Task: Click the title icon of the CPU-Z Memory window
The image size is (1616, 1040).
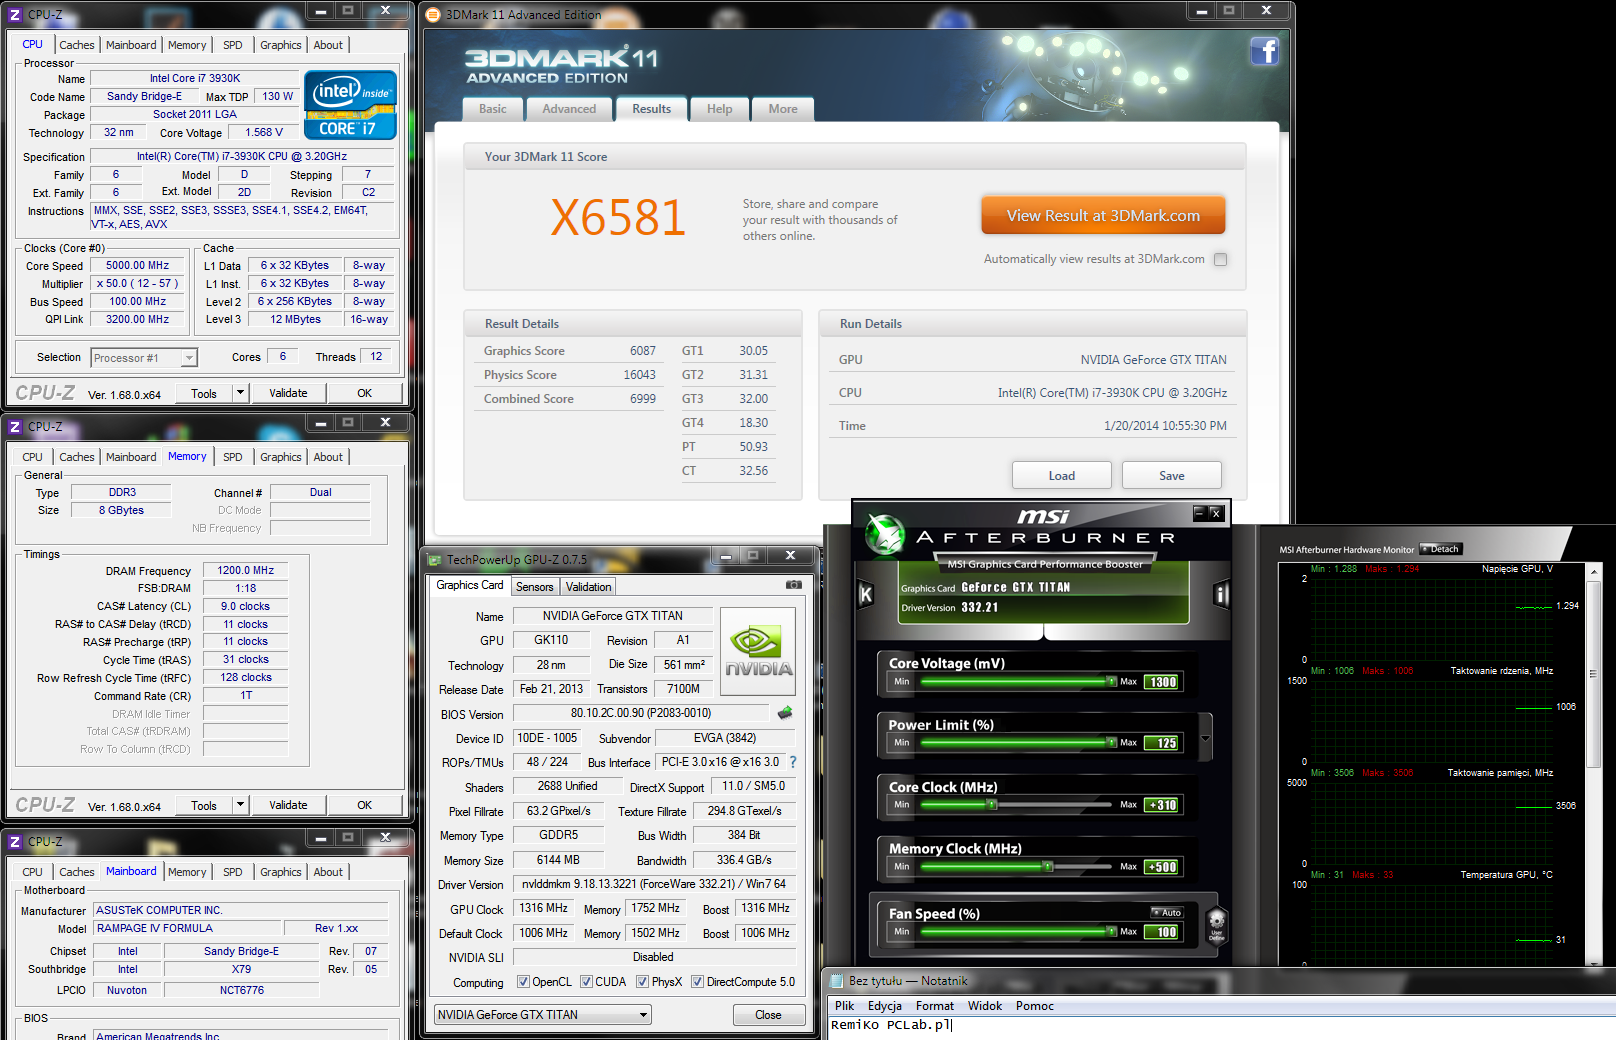Action: click(x=15, y=427)
